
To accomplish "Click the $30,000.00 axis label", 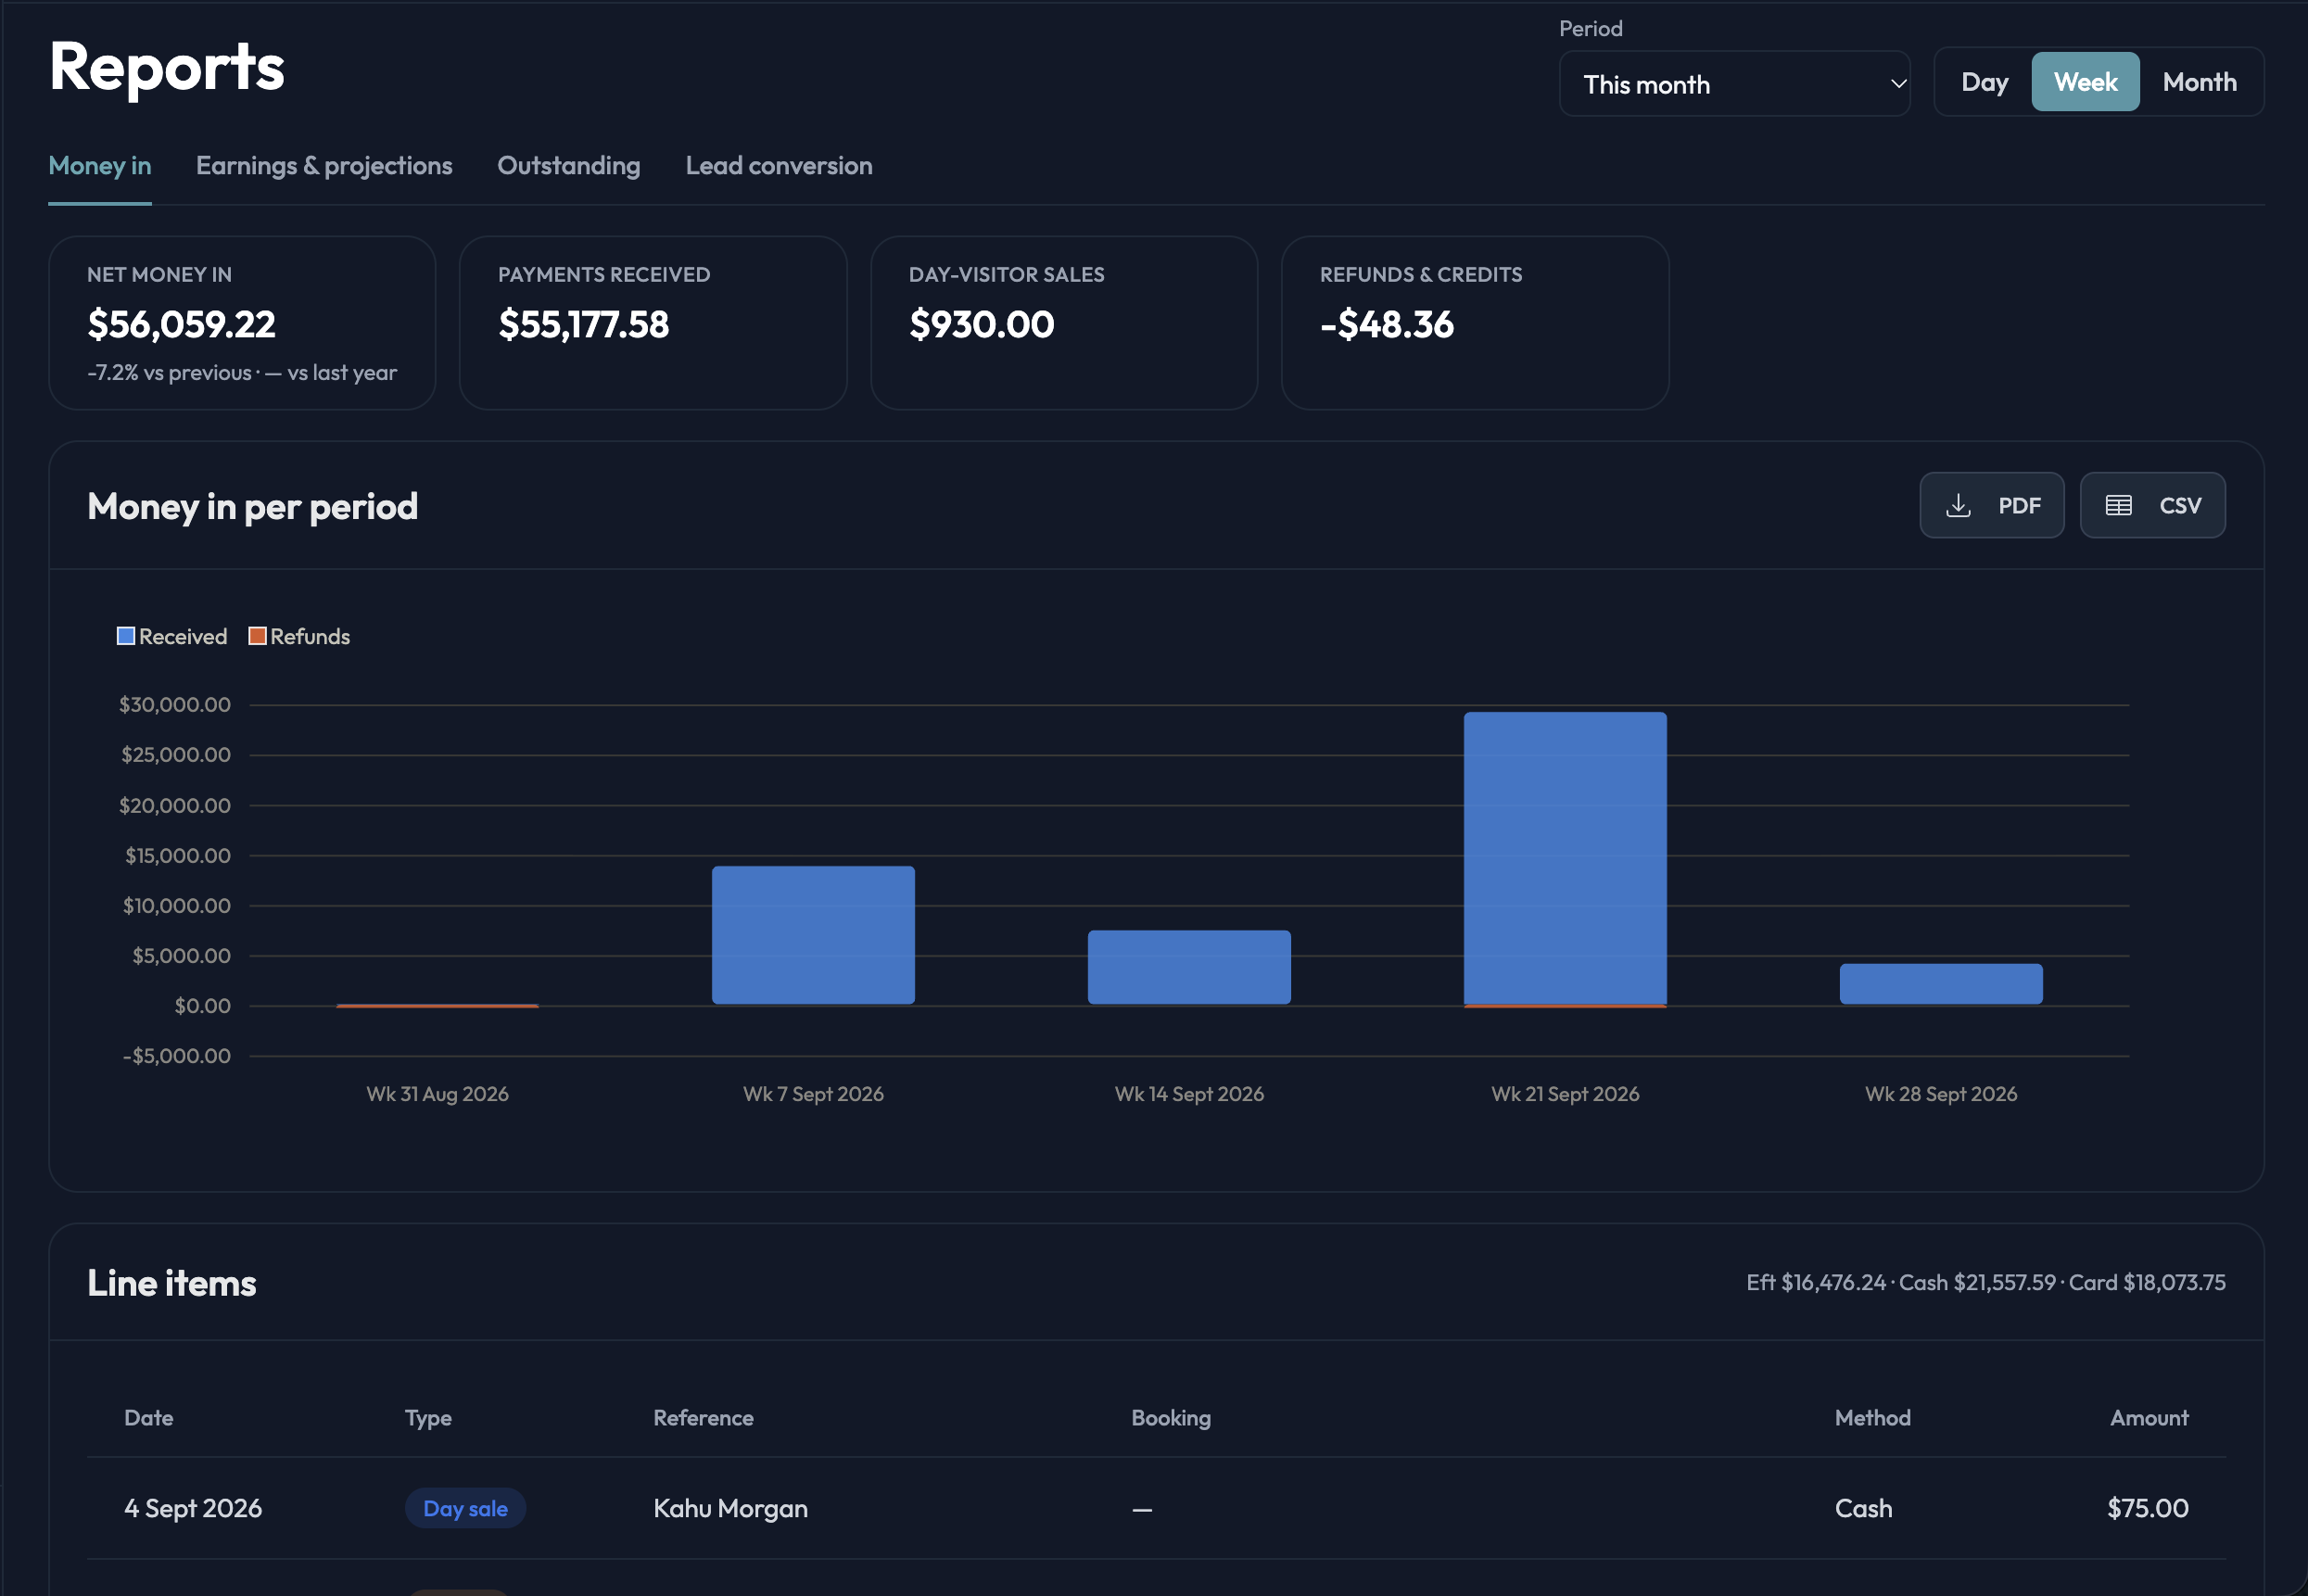I will pyautogui.click(x=175, y=705).
